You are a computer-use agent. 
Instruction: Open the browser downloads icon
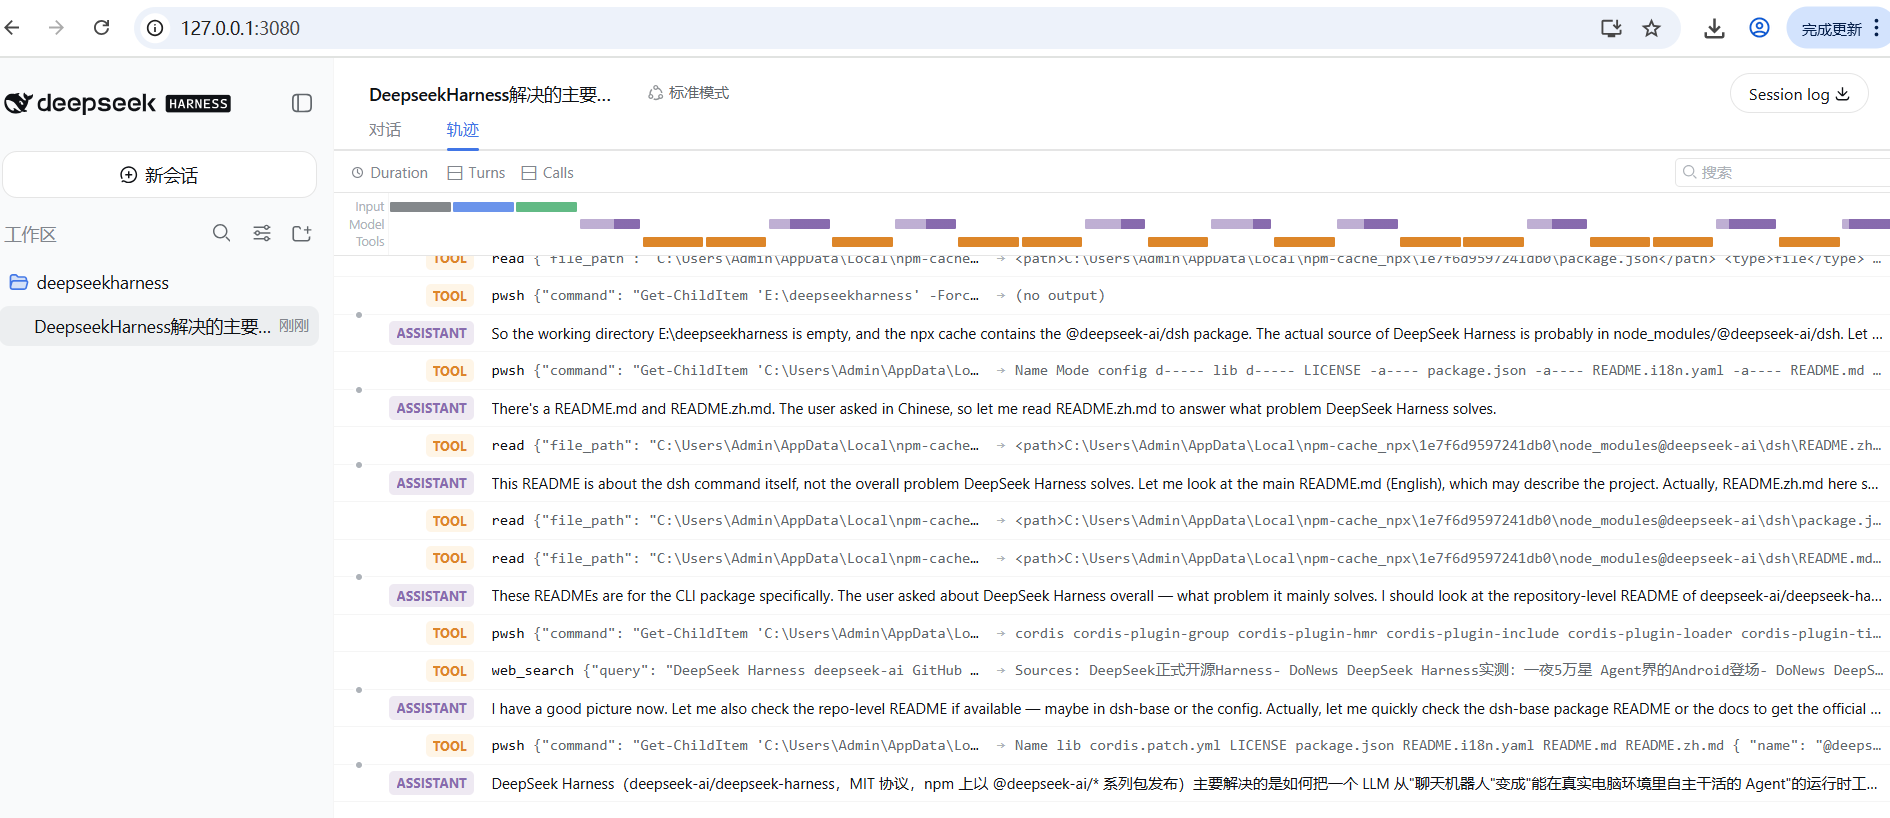(1714, 28)
